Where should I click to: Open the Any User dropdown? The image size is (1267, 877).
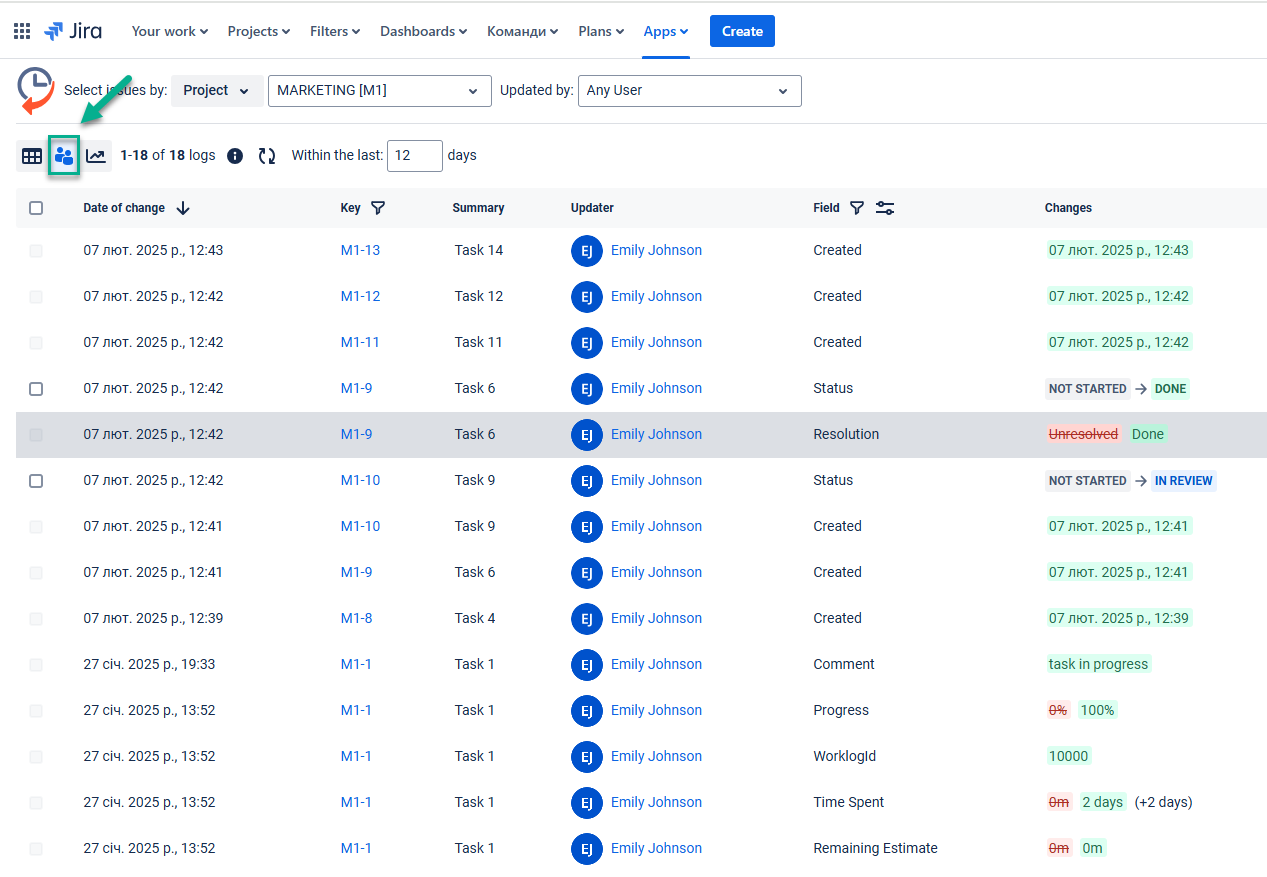[689, 90]
